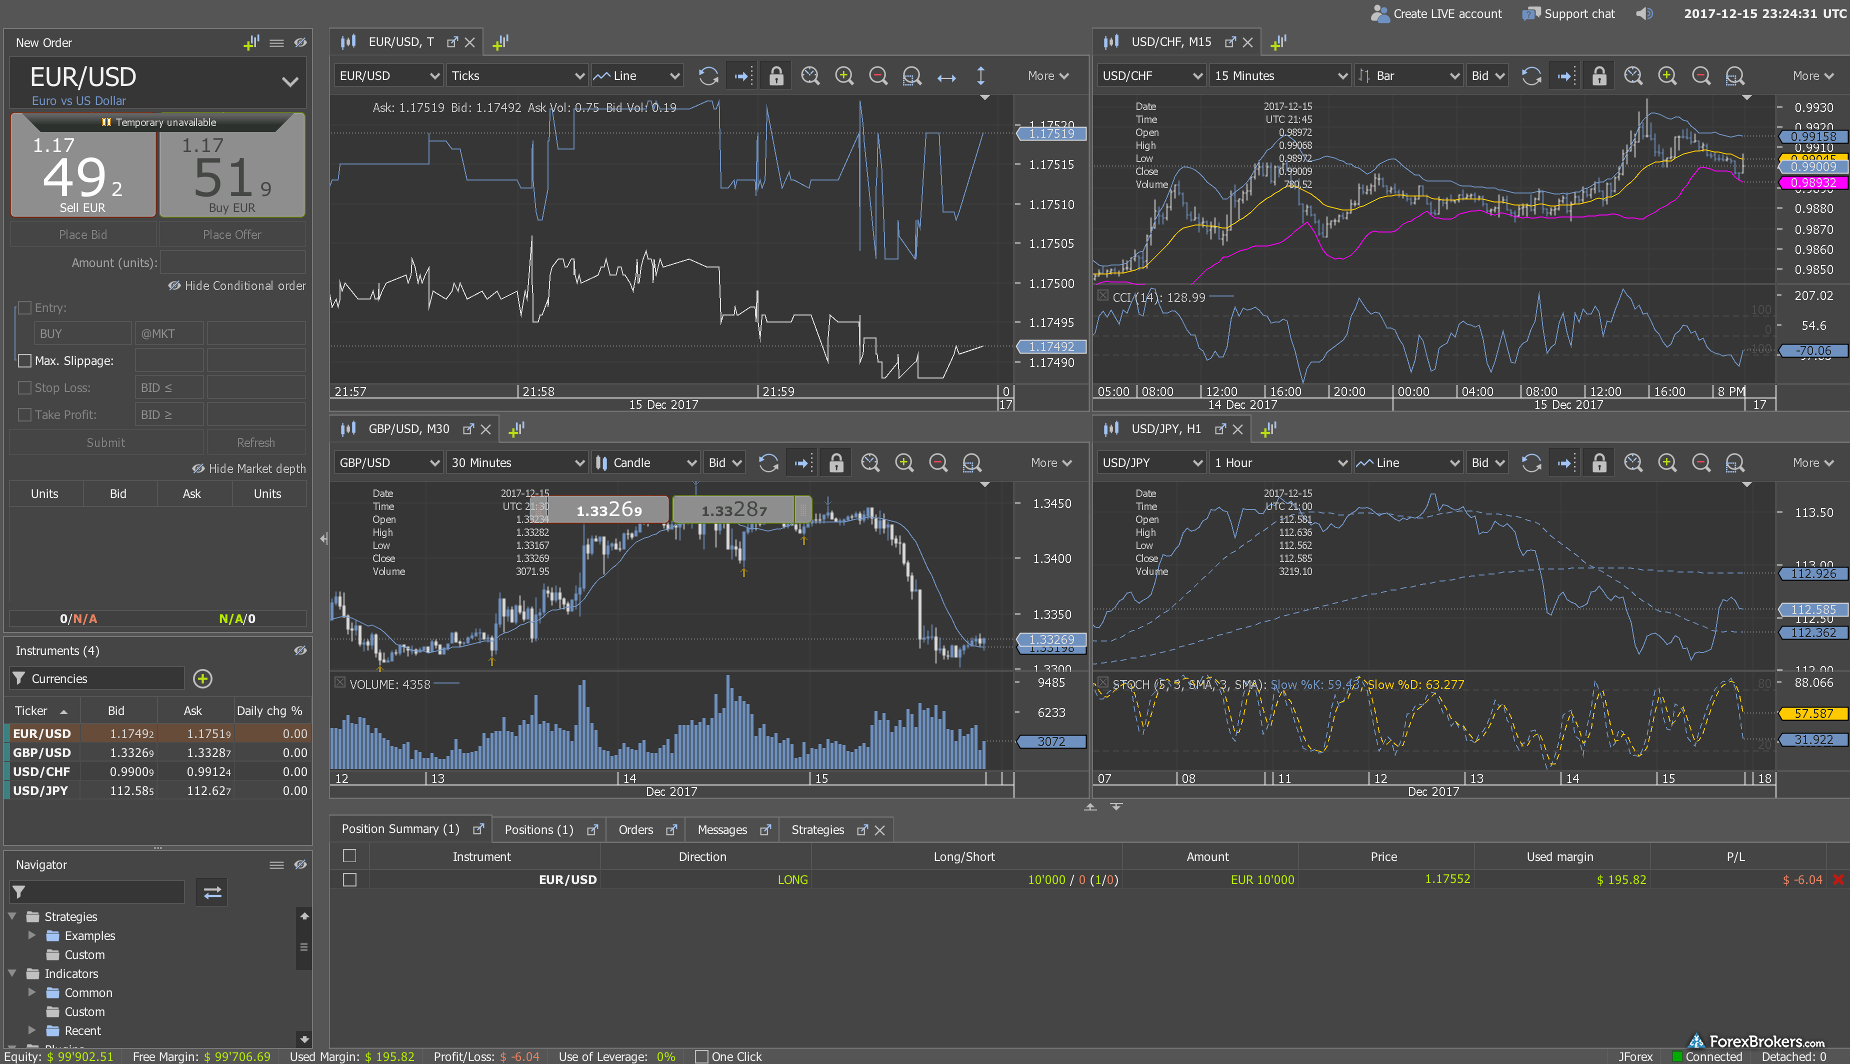Refresh the GBP/USD chart data
The height and width of the screenshot is (1064, 1850).
click(x=768, y=463)
